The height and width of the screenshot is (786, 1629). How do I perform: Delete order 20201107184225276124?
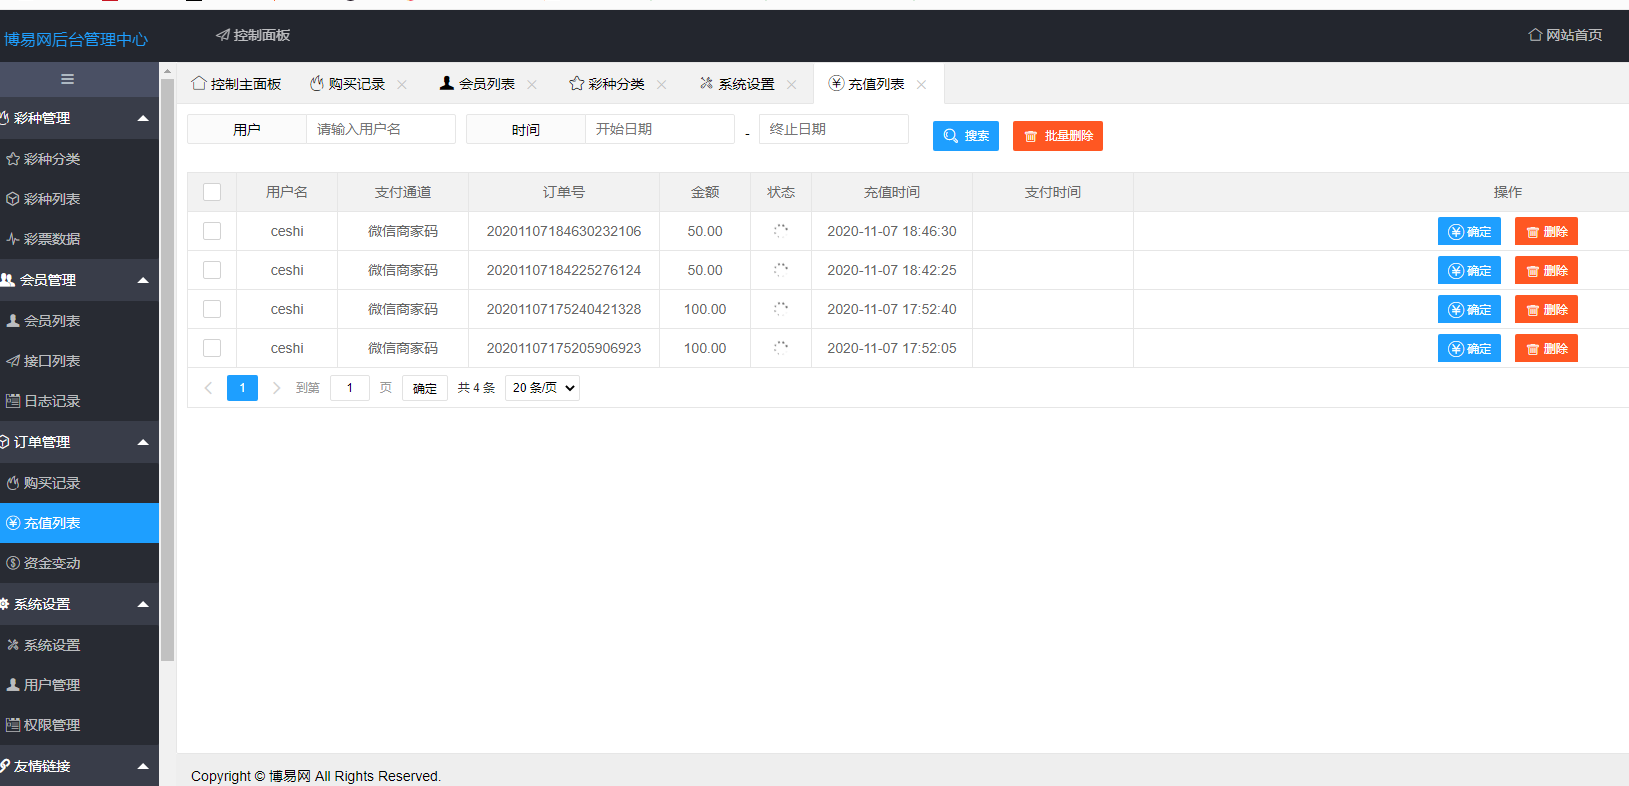pyautogui.click(x=1546, y=270)
